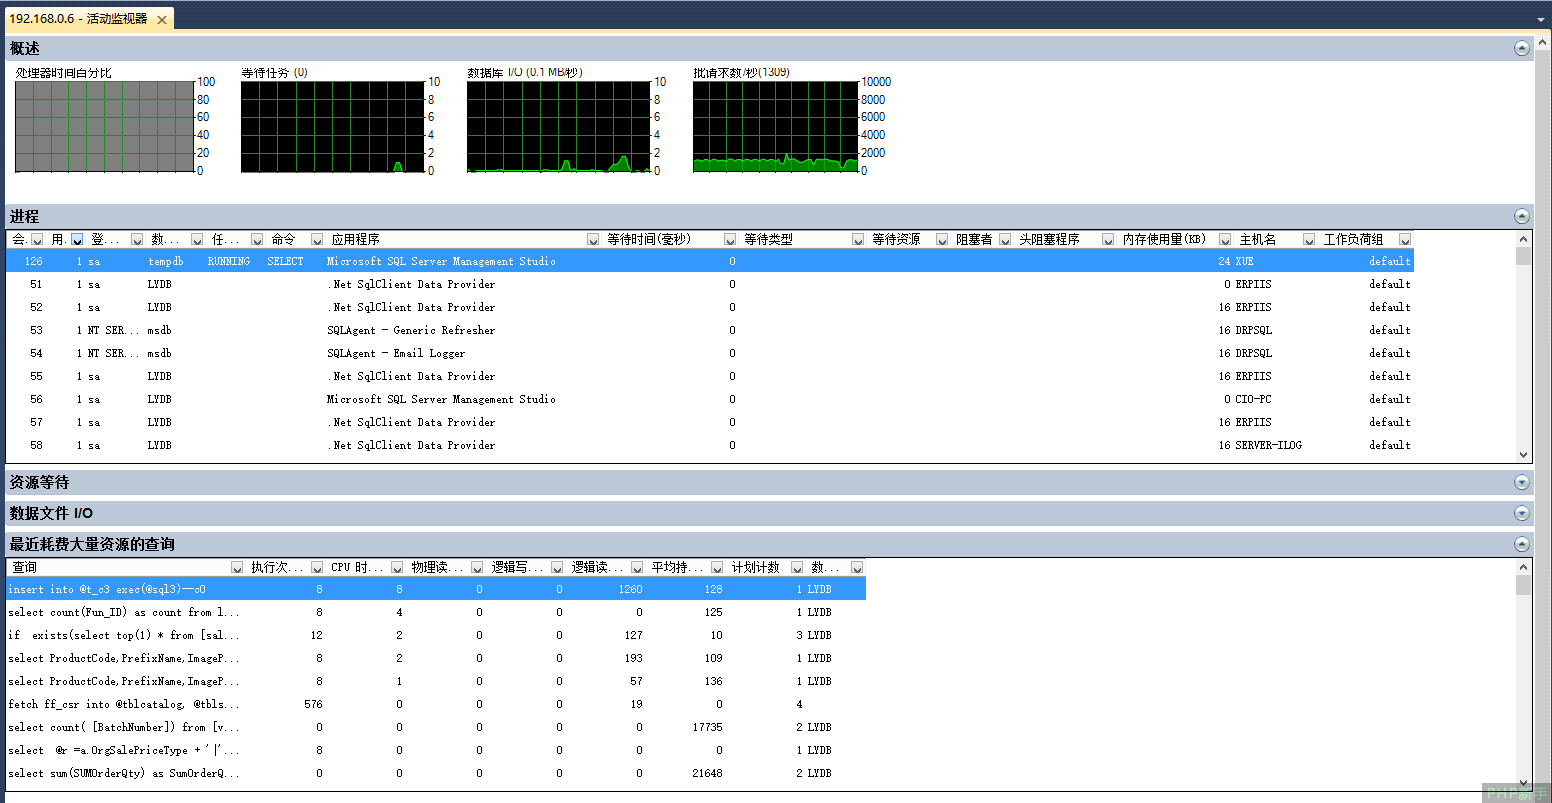Open the 内存使用量(KB) filter dropdown
1552x803 pixels.
click(x=1225, y=240)
